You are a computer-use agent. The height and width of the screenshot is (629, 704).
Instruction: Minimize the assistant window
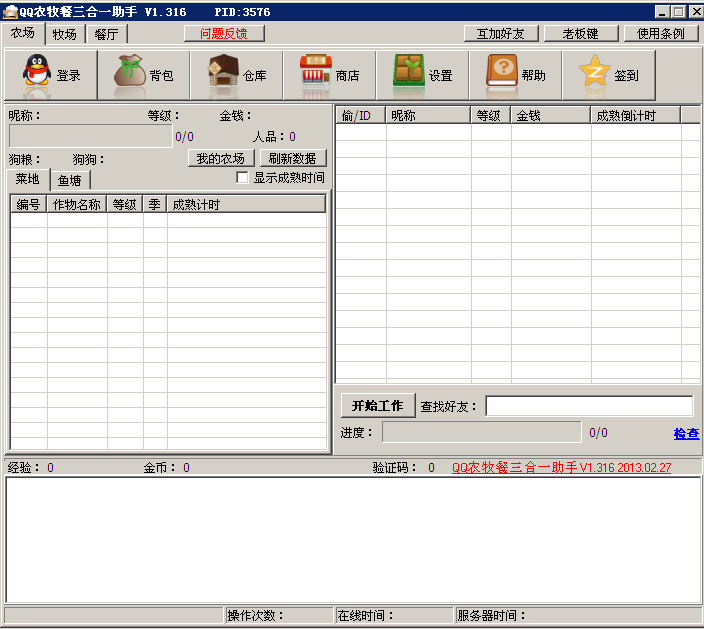tap(662, 12)
